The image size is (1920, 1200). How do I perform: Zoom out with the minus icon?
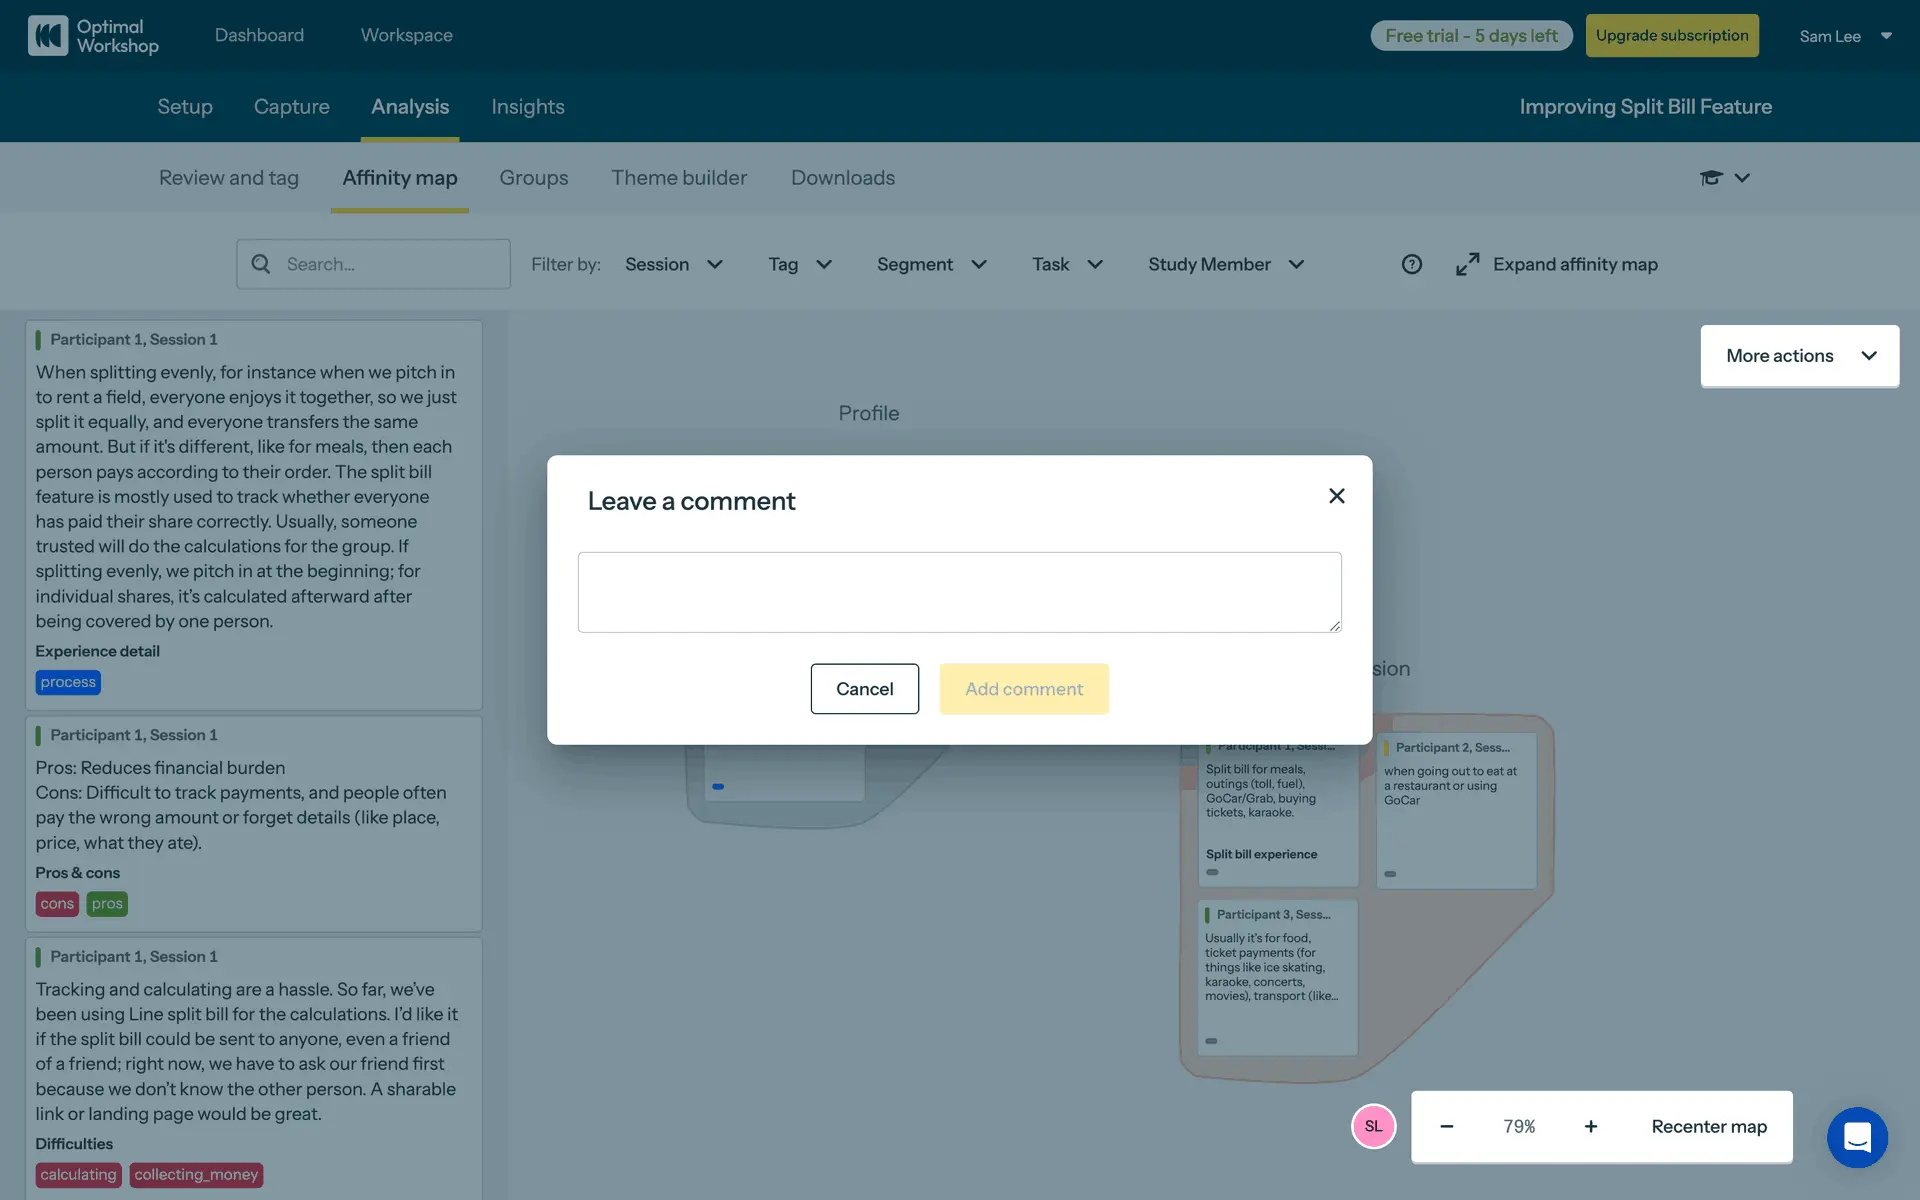[x=1446, y=1127]
